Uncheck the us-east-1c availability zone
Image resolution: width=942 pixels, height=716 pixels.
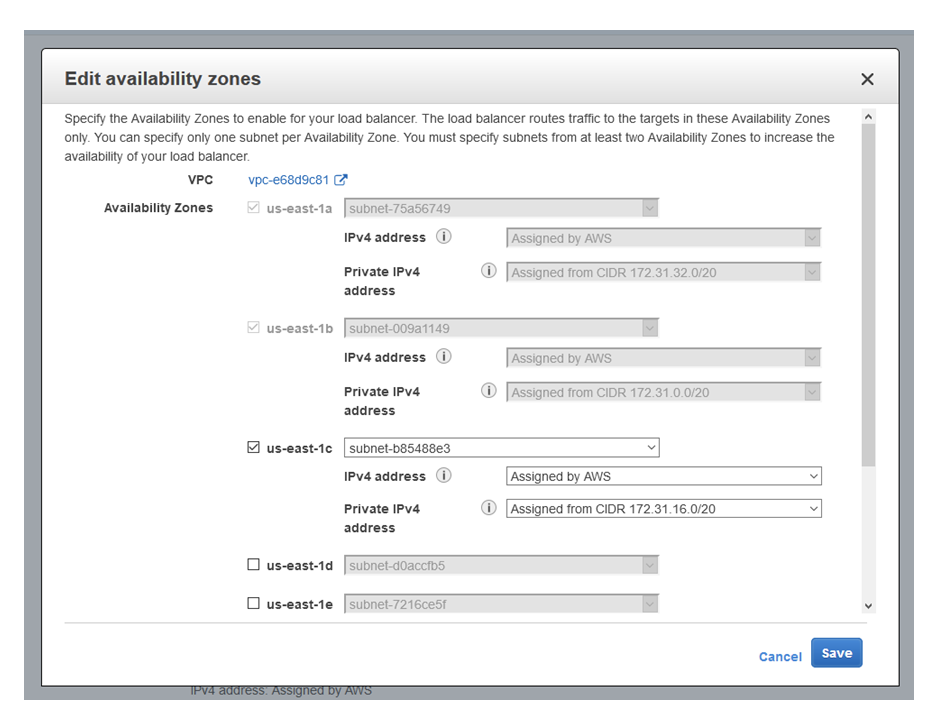click(x=254, y=448)
